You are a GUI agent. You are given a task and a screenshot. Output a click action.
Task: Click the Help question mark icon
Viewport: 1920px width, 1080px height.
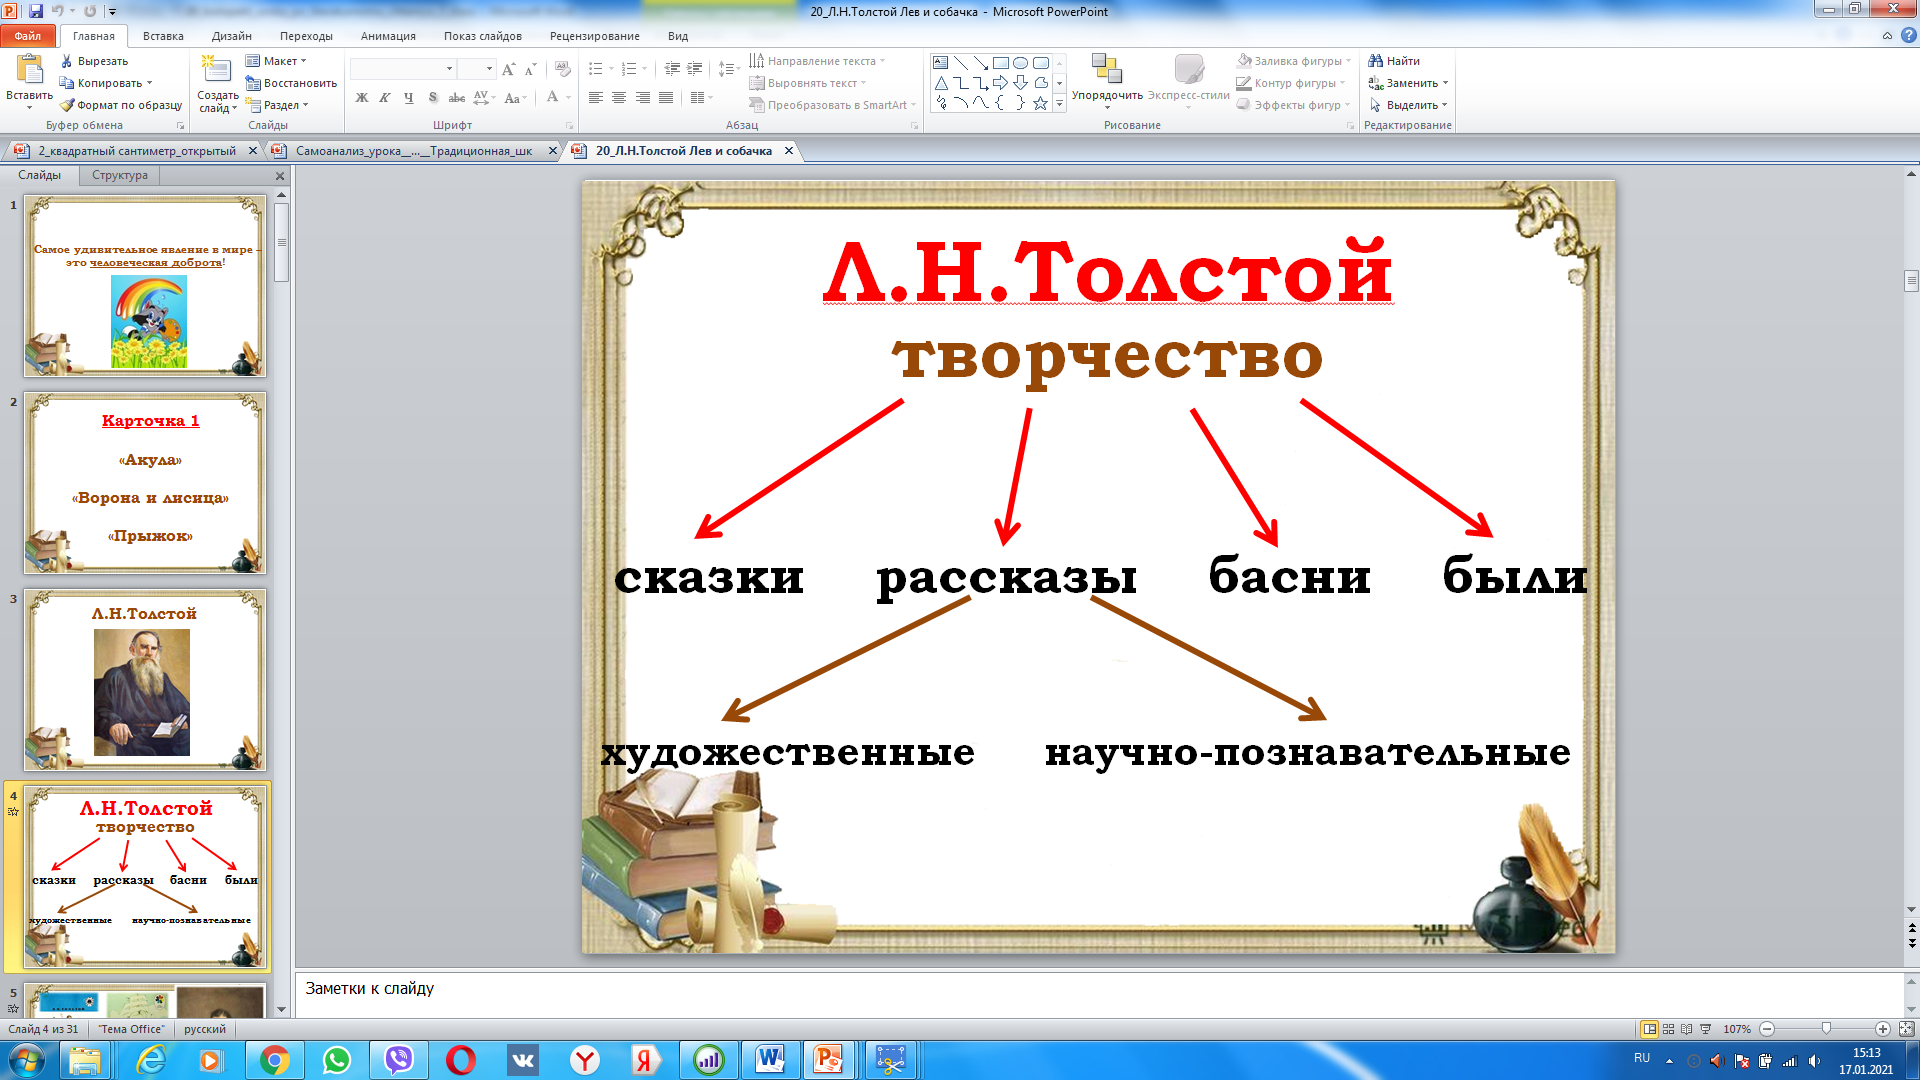click(1908, 36)
